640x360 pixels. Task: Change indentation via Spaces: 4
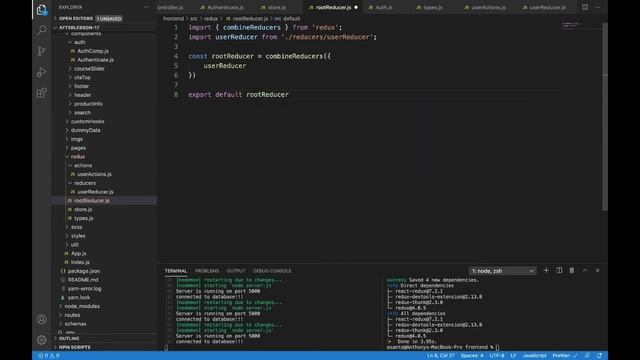(x=472, y=356)
